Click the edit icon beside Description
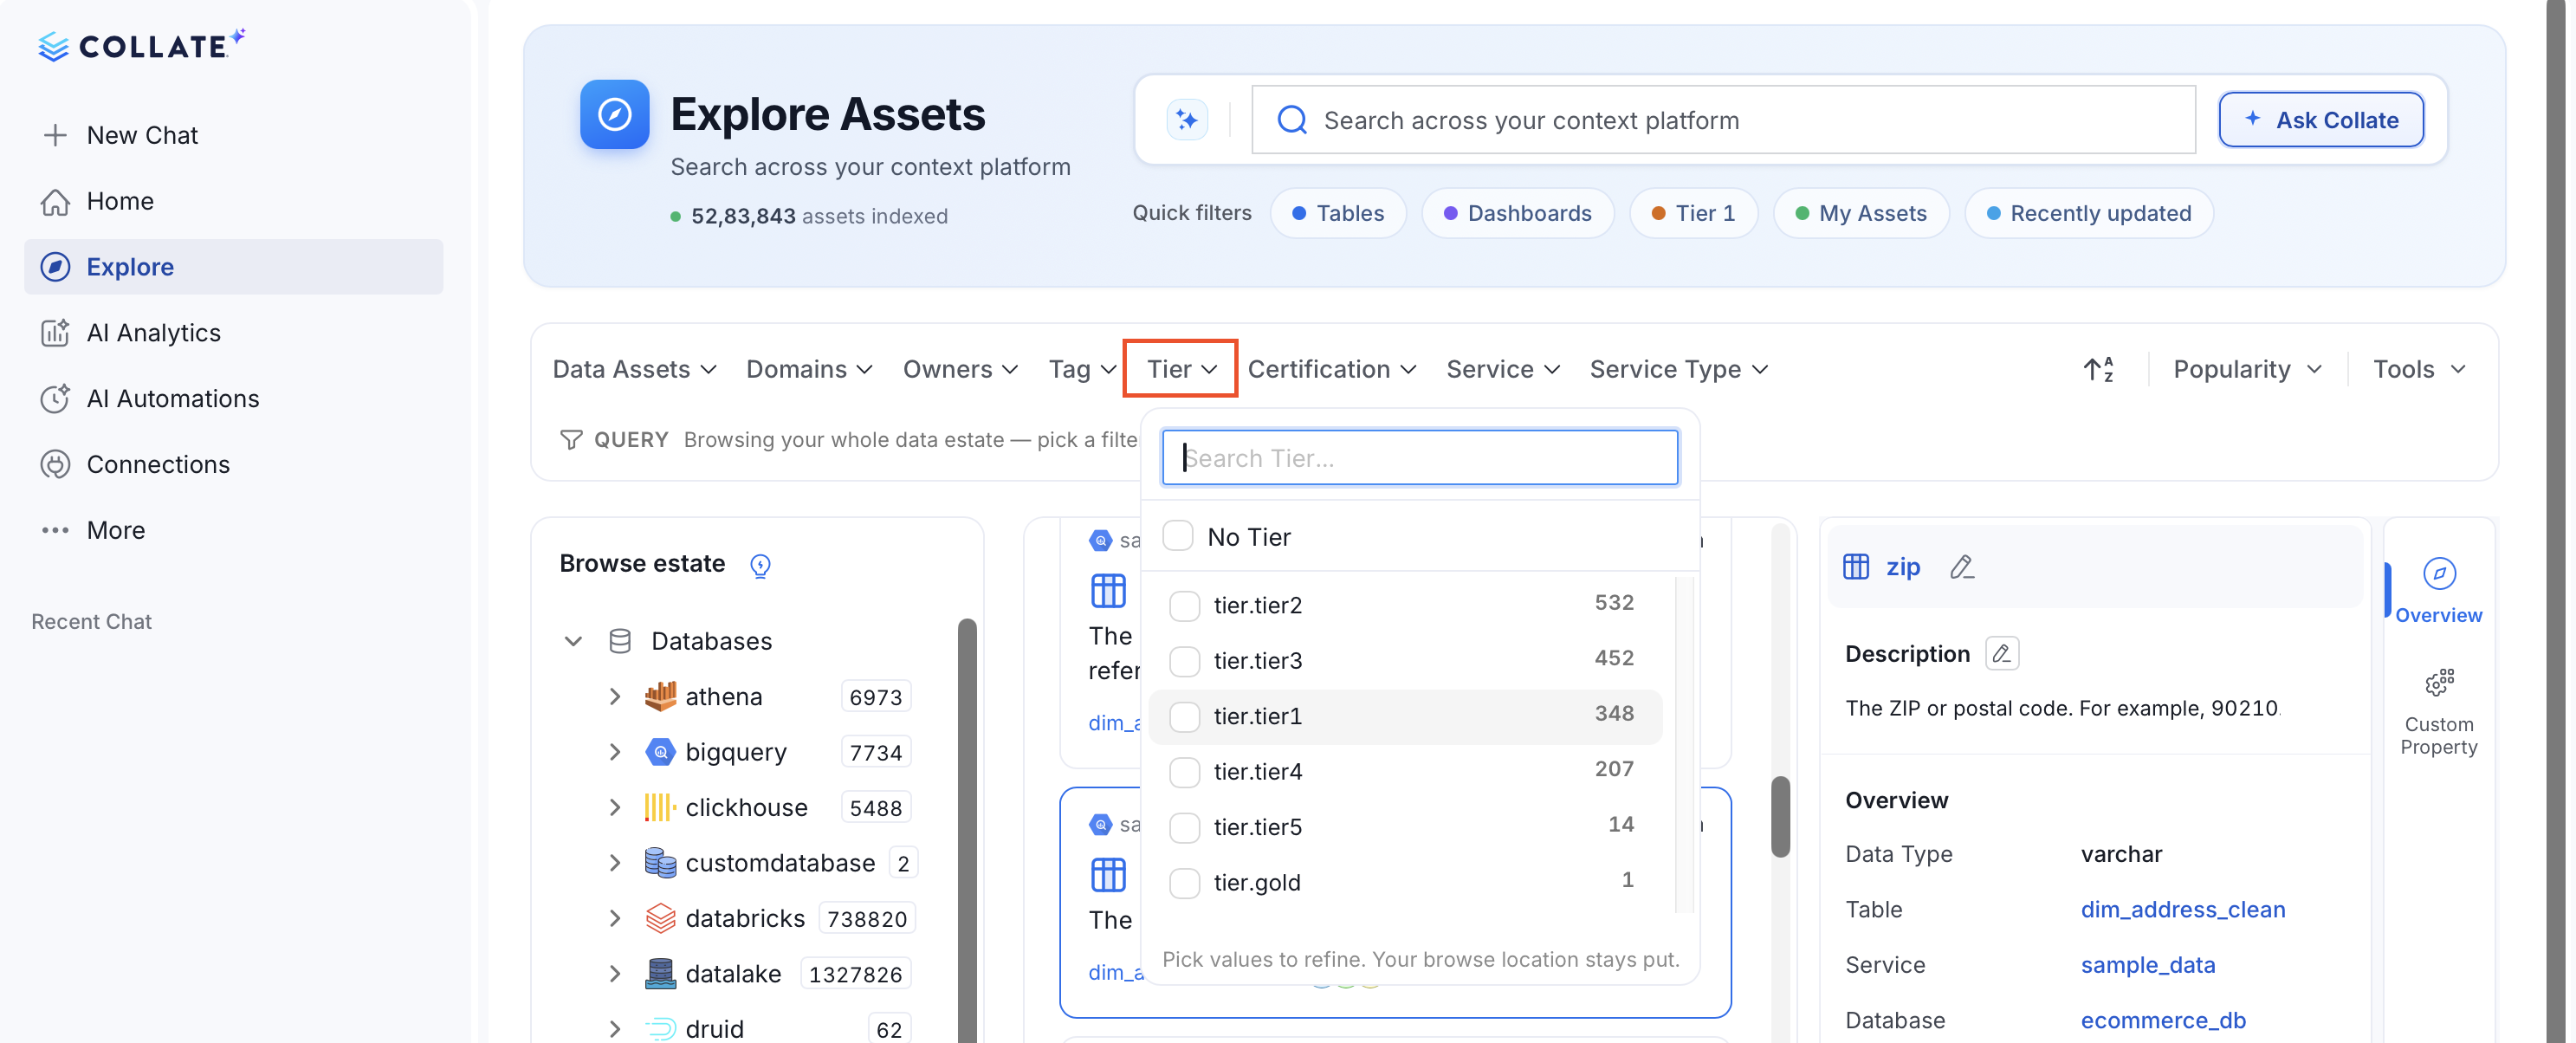Viewport: 2576px width, 1043px height. tap(2002, 654)
